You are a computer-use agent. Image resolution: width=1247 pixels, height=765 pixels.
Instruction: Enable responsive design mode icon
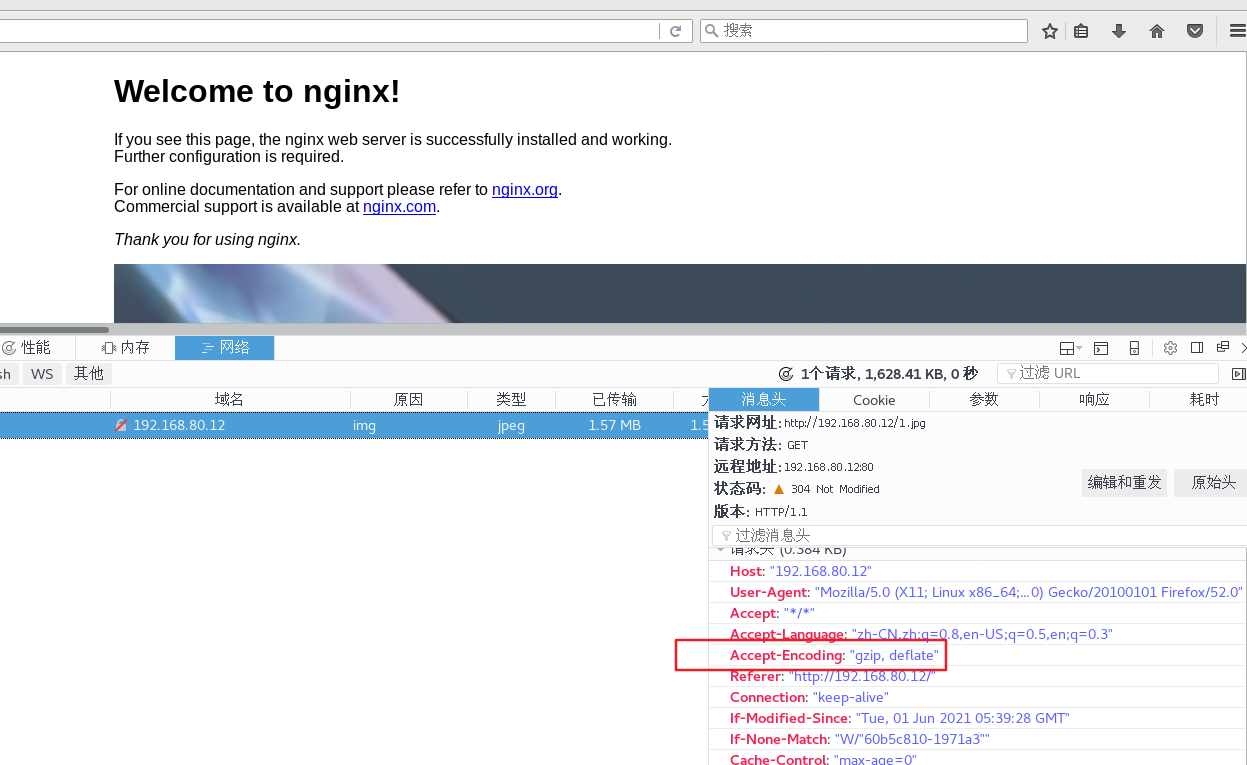click(x=1134, y=348)
